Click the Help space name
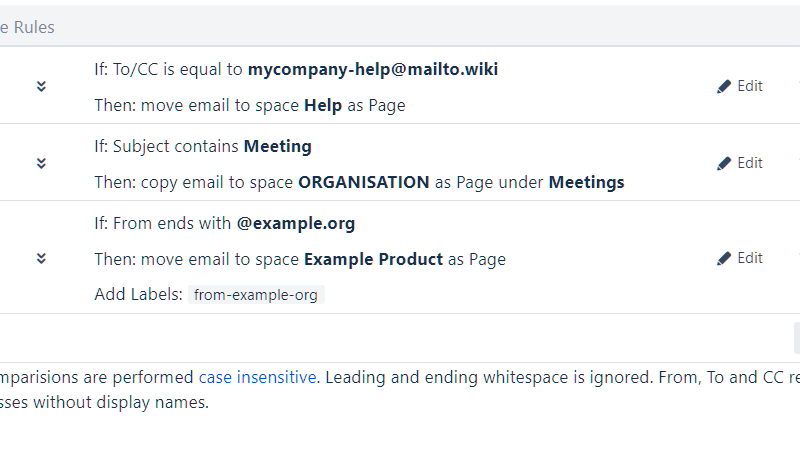The width and height of the screenshot is (800, 455). pyautogui.click(x=323, y=106)
